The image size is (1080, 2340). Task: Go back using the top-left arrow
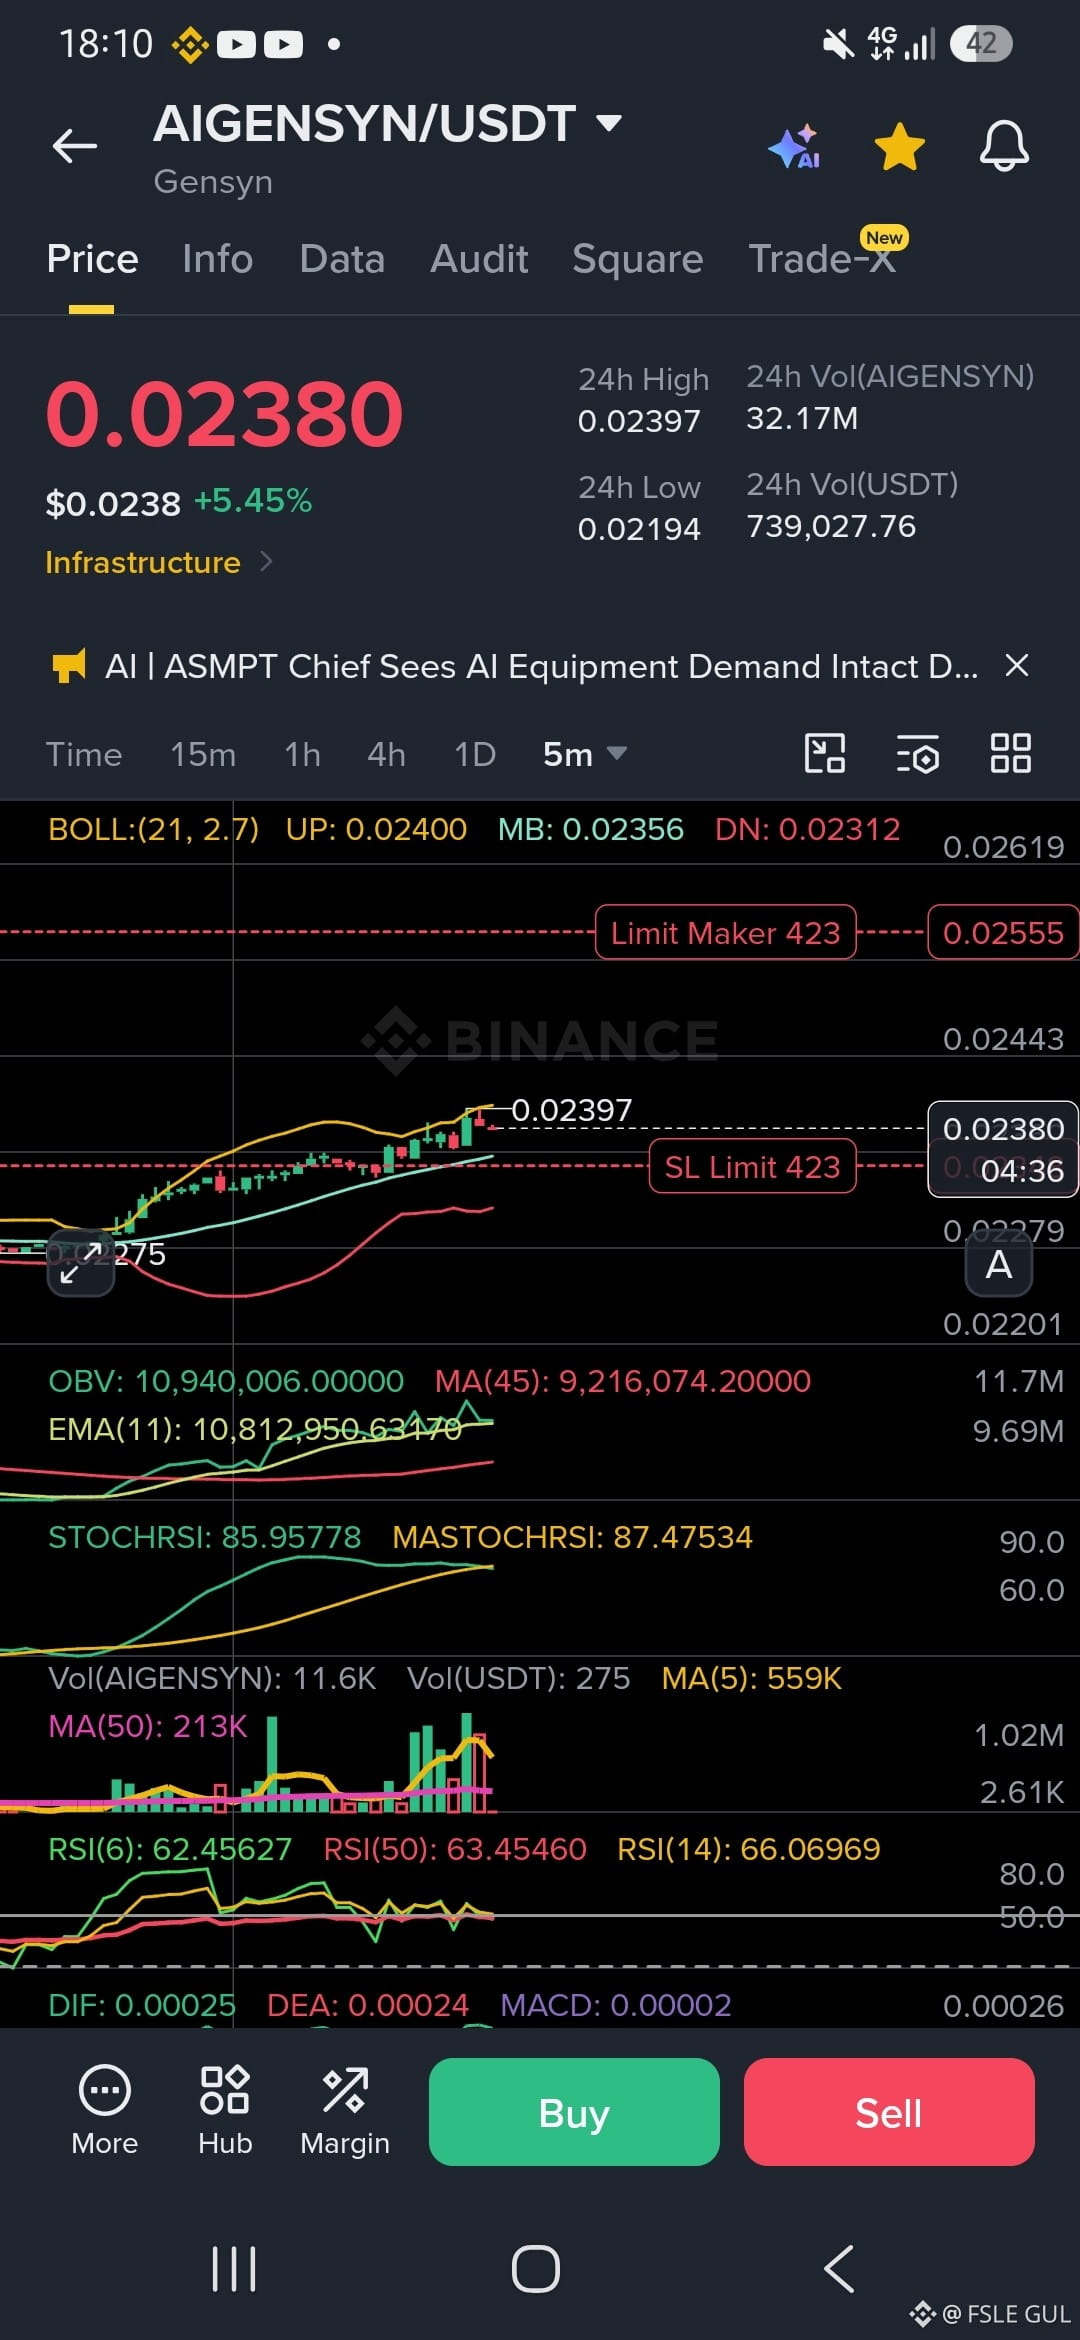click(x=75, y=146)
